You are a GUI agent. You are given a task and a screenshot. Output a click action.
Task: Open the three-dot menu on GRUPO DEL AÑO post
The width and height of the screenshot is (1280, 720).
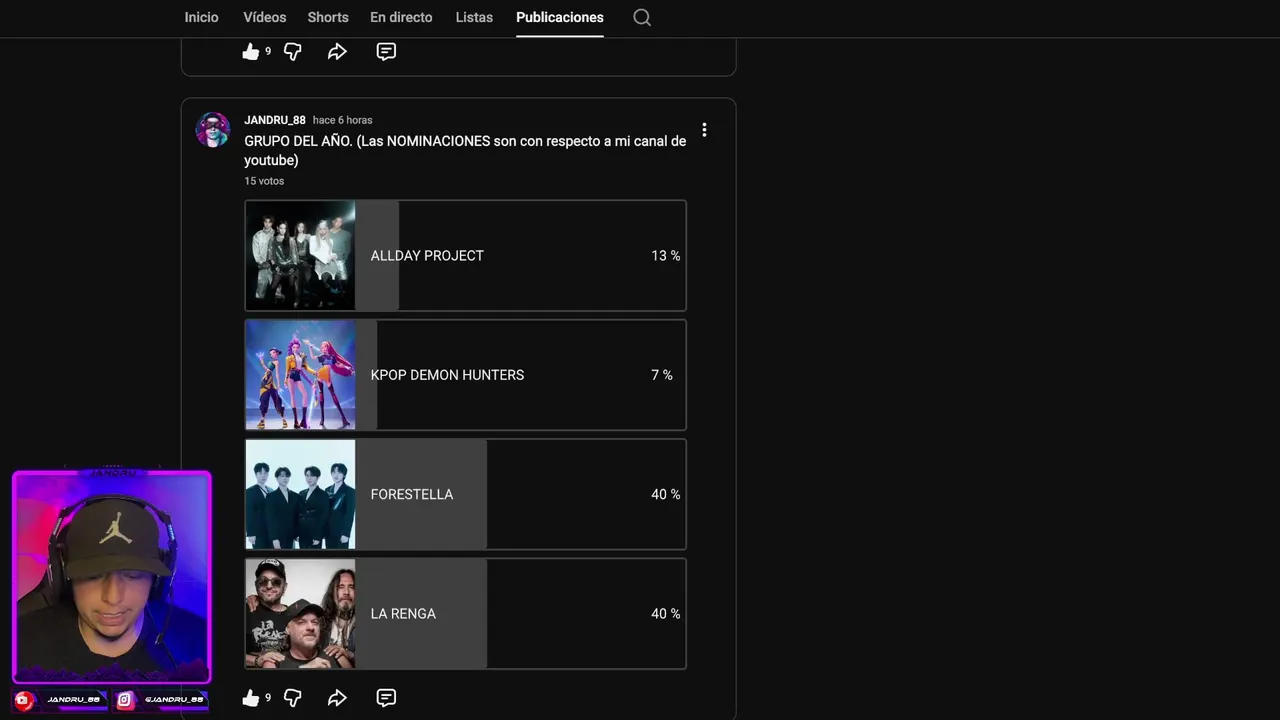[704, 130]
